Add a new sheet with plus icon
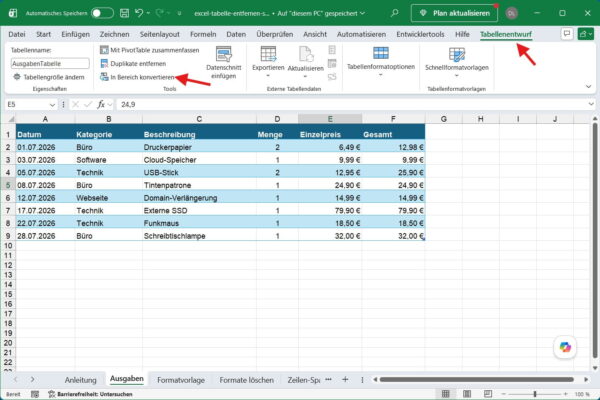Viewport: 600px width, 400px height. click(345, 379)
